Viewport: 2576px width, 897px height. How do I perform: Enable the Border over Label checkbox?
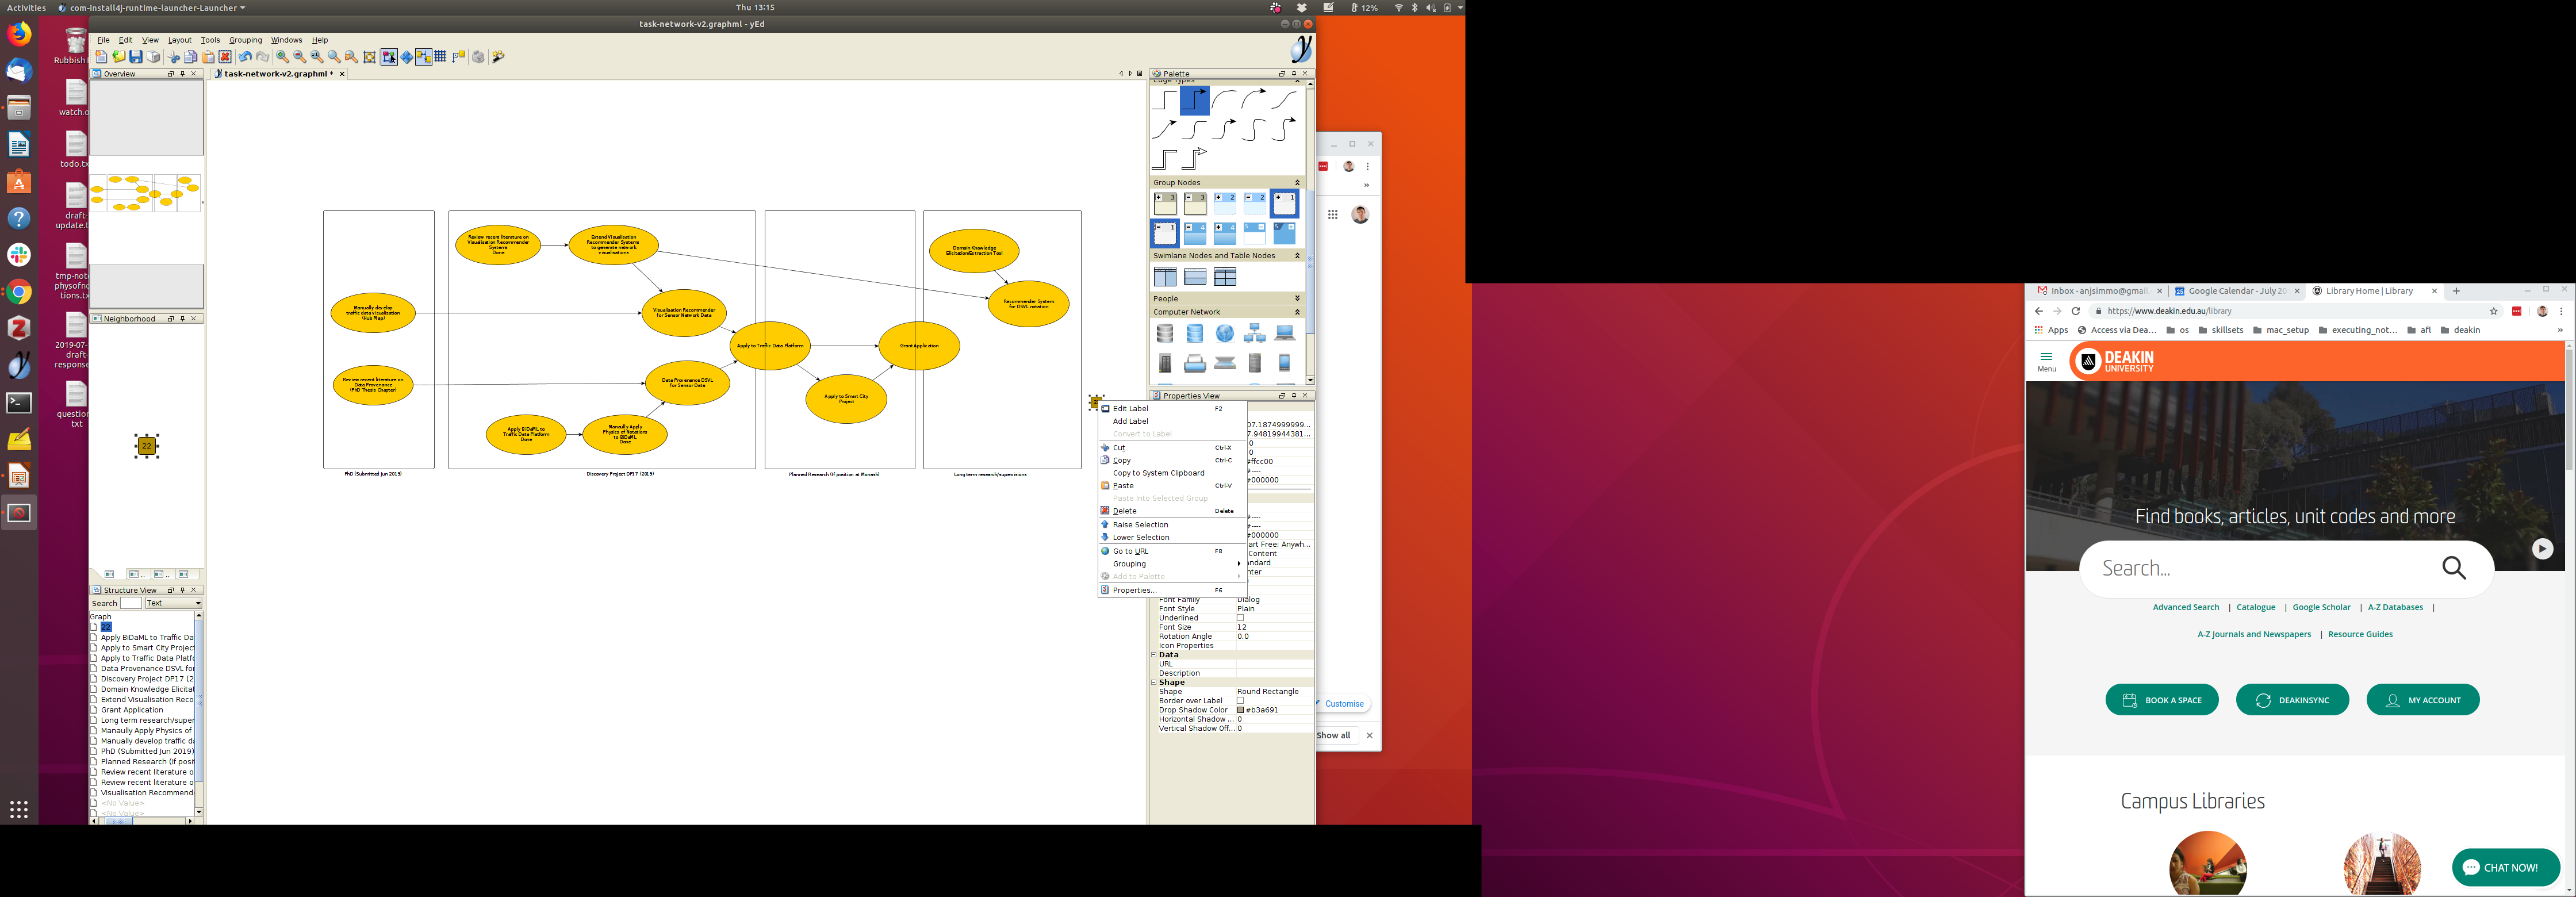click(x=1240, y=701)
